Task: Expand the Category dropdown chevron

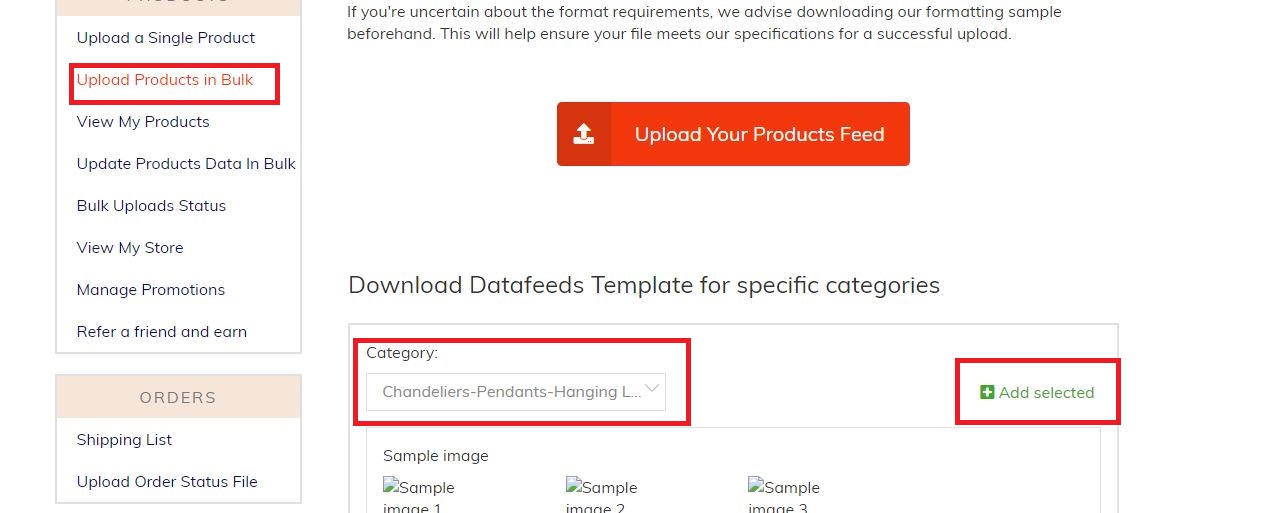Action: pos(652,390)
